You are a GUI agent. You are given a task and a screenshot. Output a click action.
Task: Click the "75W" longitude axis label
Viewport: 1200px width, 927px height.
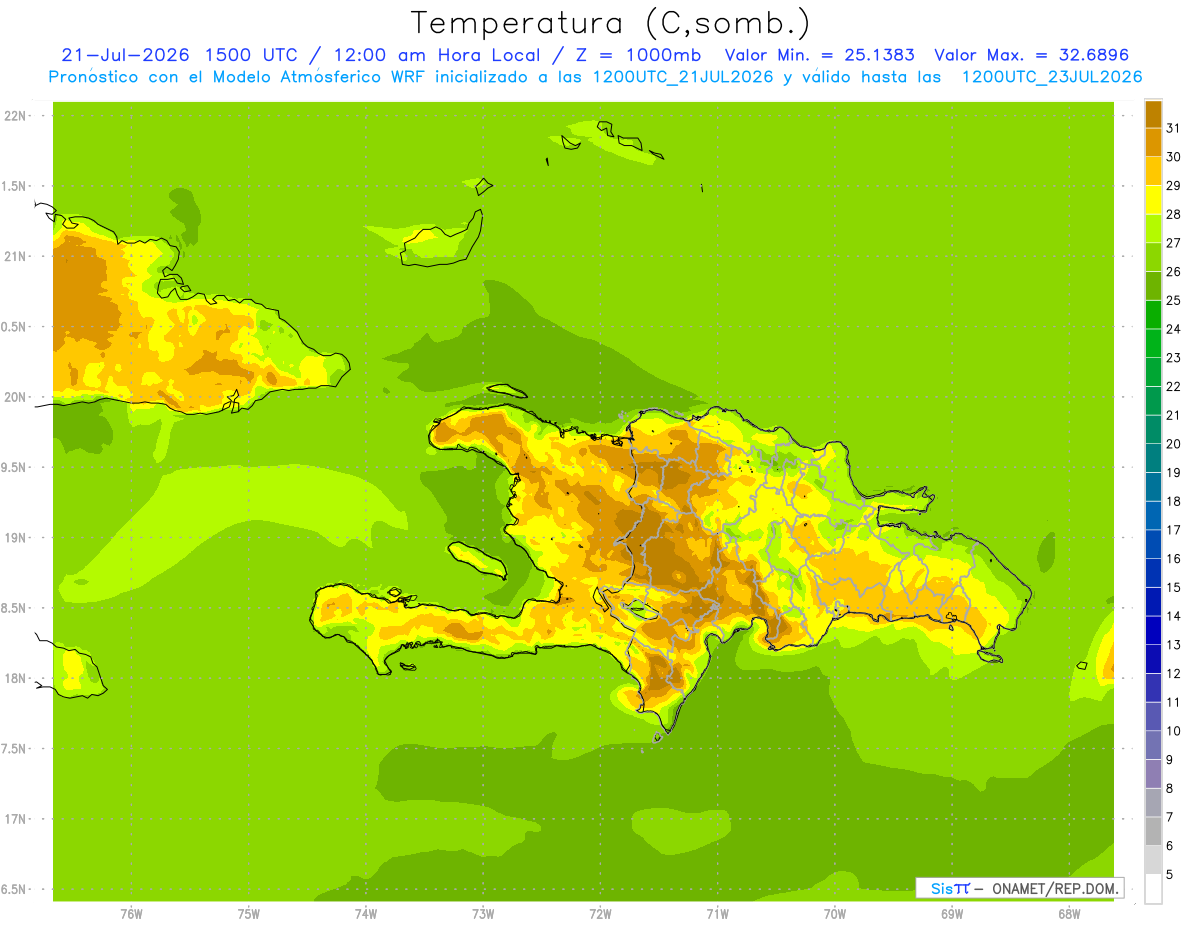[x=248, y=913]
